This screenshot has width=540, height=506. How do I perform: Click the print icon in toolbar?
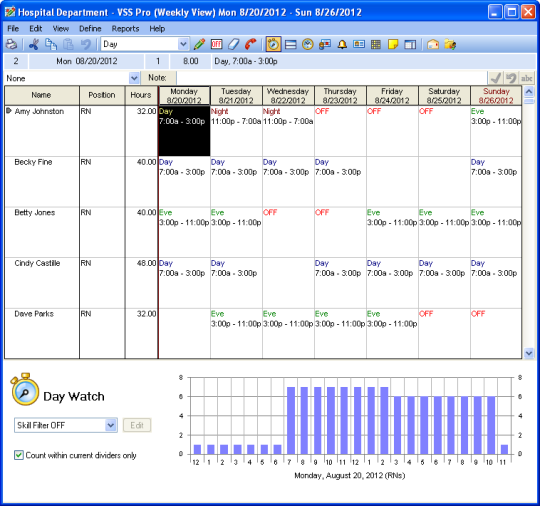pyautogui.click(x=11, y=44)
